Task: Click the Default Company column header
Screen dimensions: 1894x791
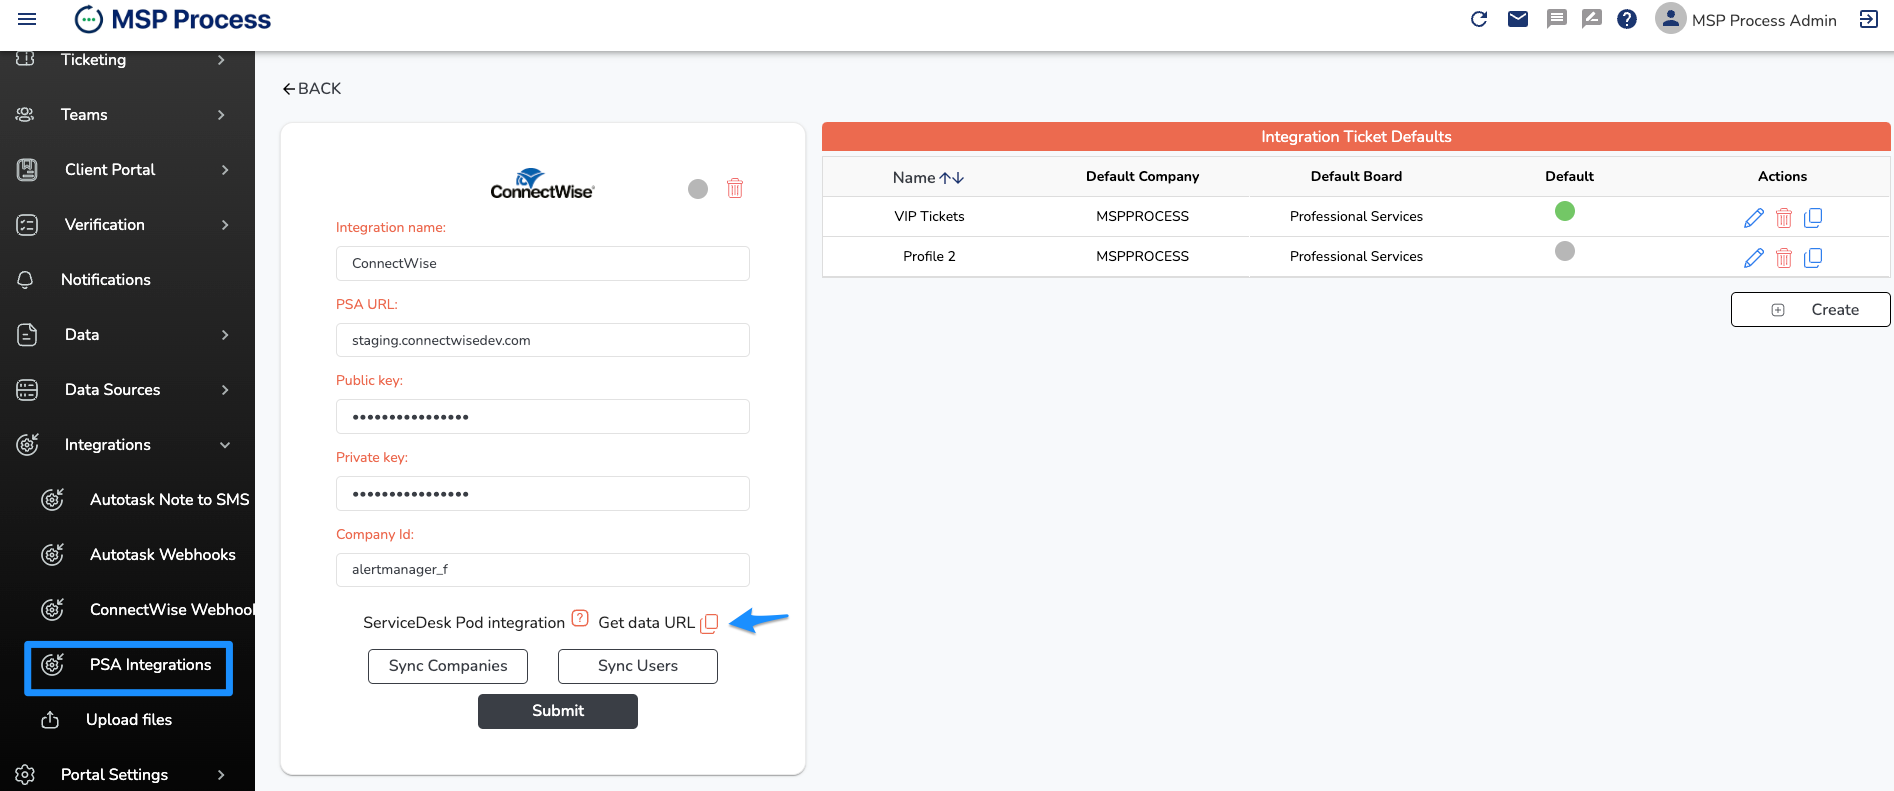Action: 1142,177
